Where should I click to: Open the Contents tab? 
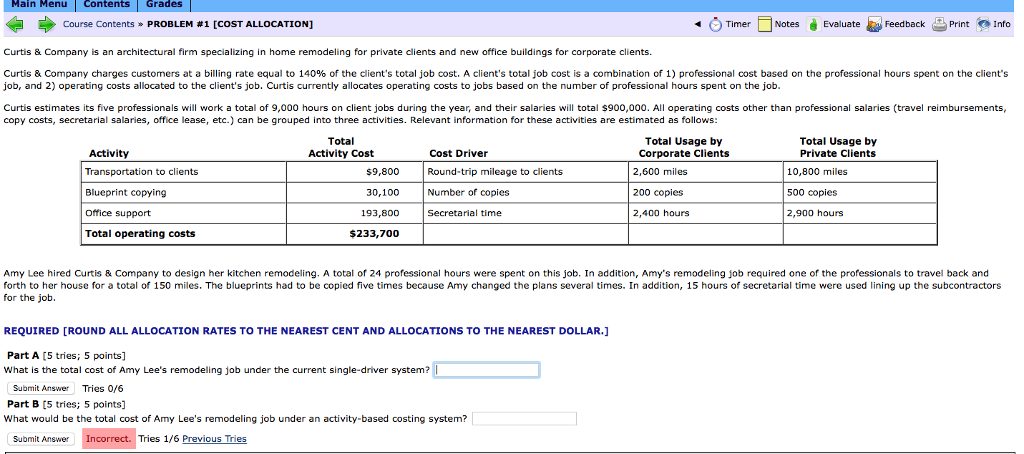107,5
